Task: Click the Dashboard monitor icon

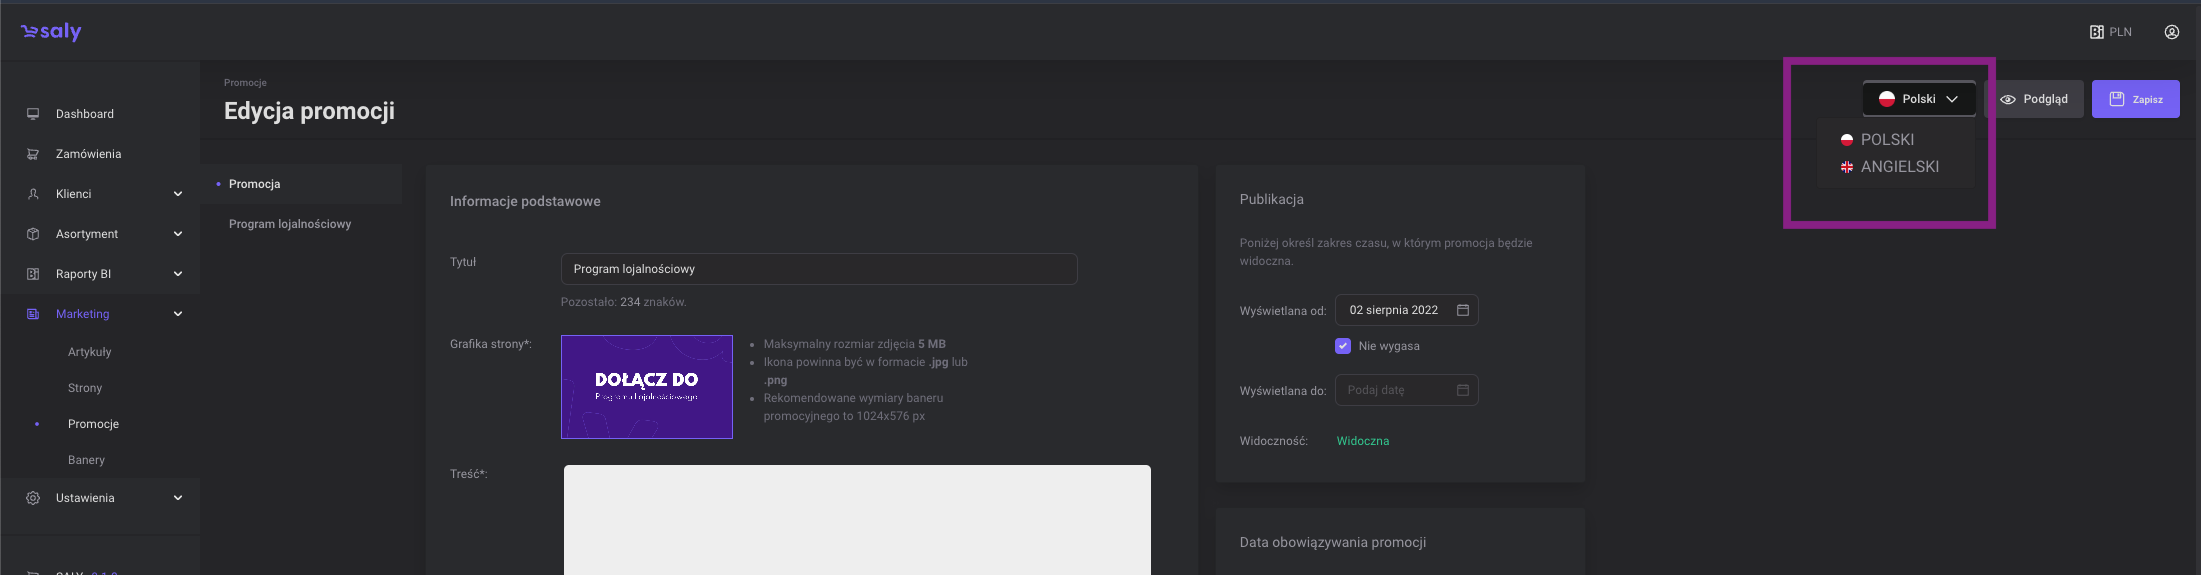Action: (33, 114)
